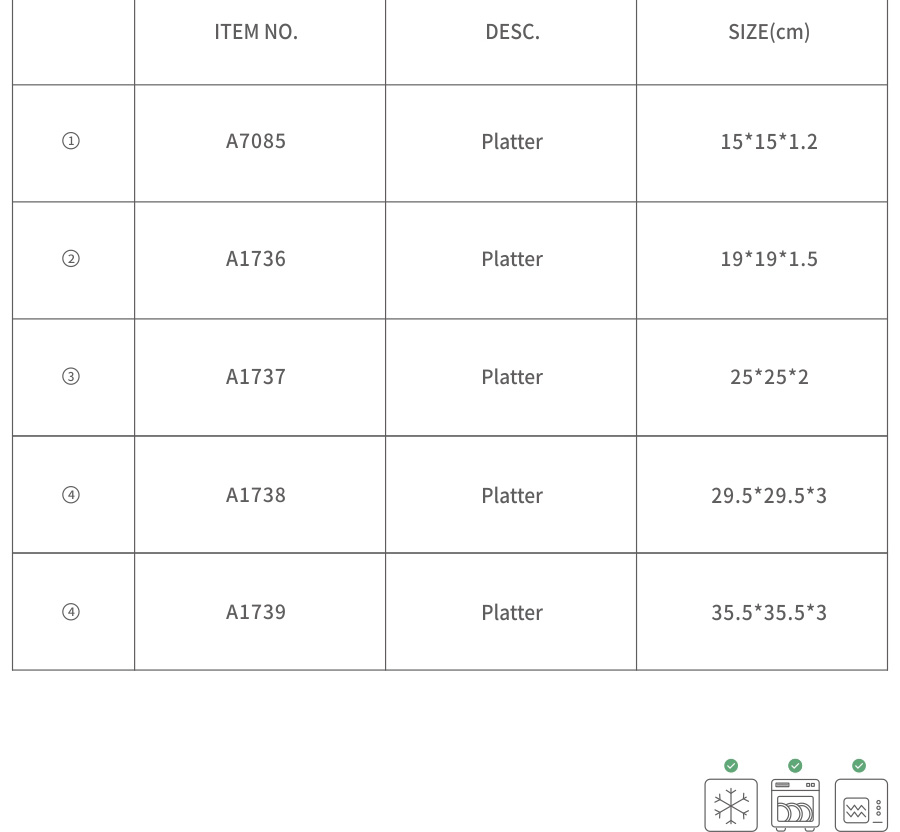Click the circled number 2 marker
Image resolution: width=900 pixels, height=832 pixels.
(x=71, y=259)
